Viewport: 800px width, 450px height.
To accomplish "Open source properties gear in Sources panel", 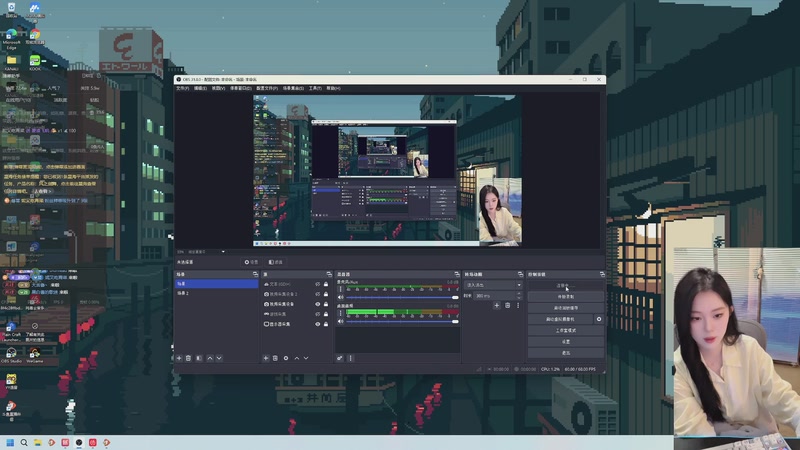I will (x=286, y=358).
